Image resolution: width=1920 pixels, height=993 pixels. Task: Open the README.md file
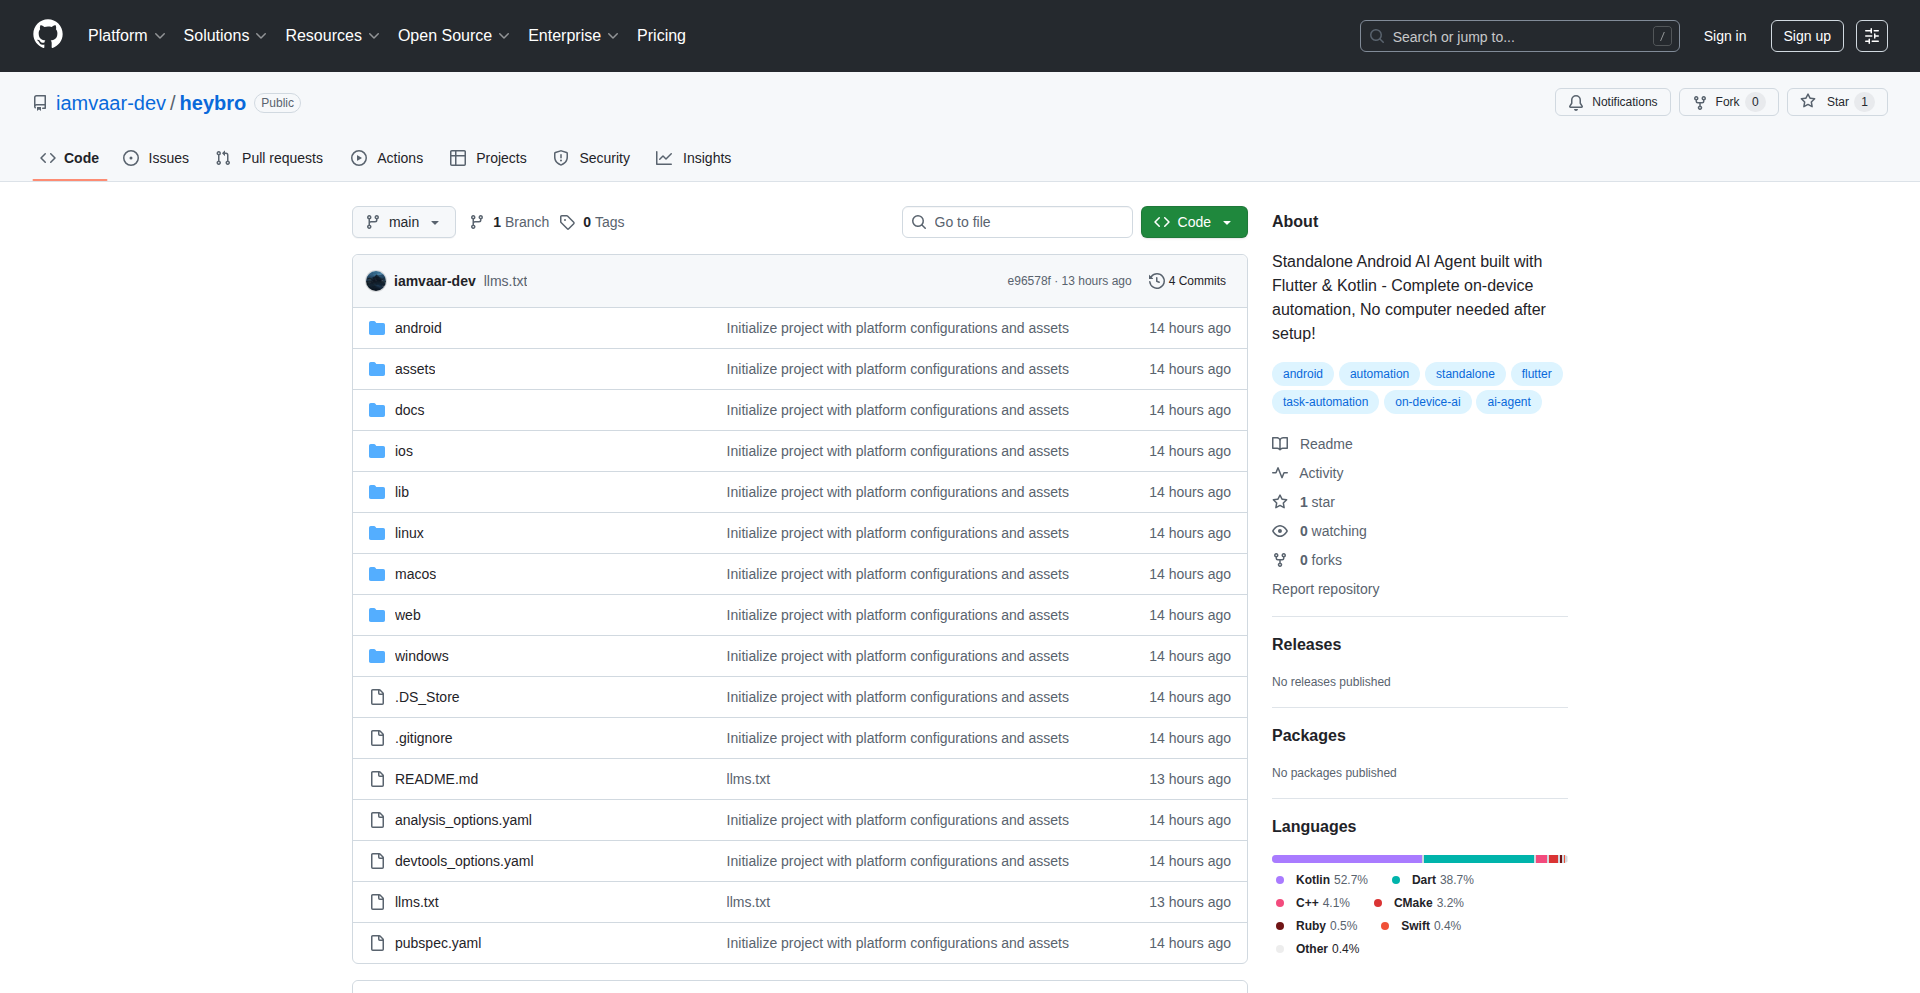click(436, 779)
